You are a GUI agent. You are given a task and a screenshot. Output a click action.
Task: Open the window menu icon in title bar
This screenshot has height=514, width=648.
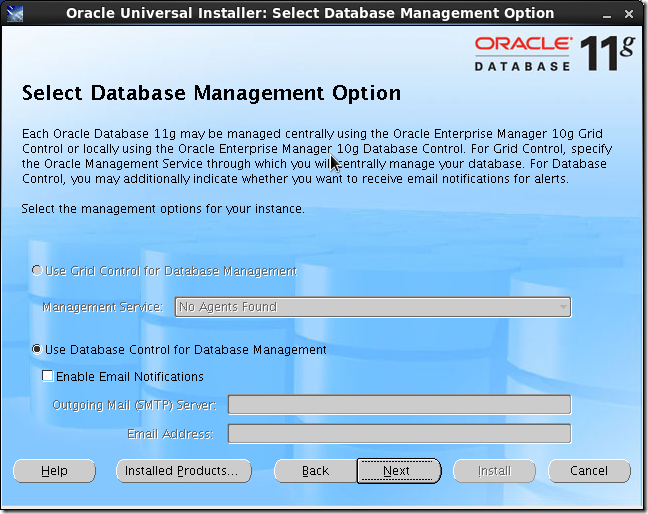pos(15,14)
